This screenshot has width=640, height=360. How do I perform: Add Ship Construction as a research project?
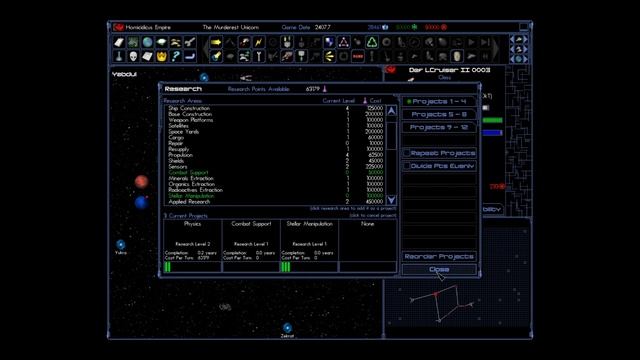[276, 108]
